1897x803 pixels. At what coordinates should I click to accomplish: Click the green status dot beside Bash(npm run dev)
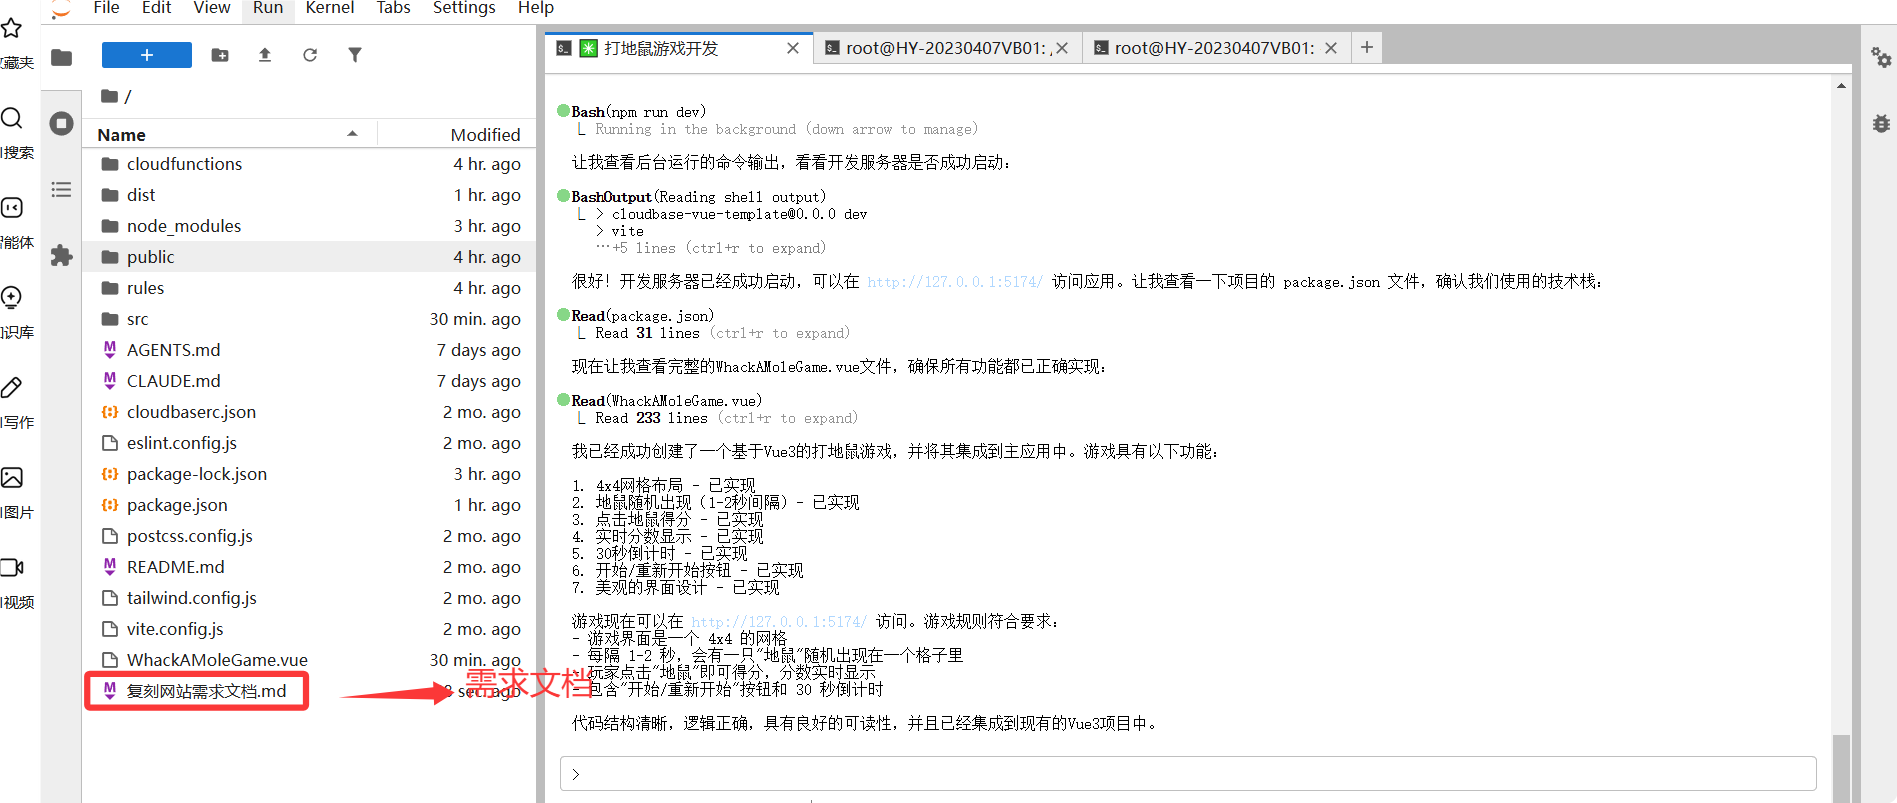coord(563,111)
